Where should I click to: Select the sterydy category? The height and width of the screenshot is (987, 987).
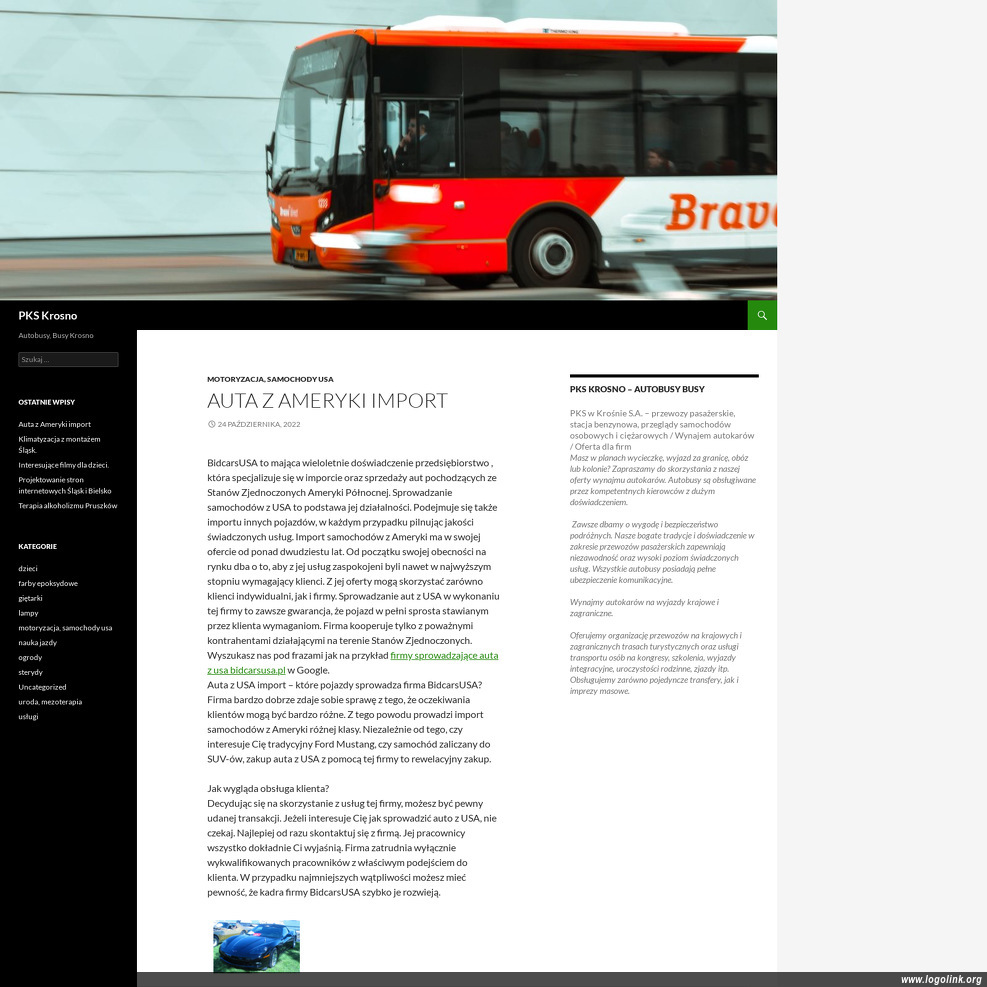[x=30, y=672]
